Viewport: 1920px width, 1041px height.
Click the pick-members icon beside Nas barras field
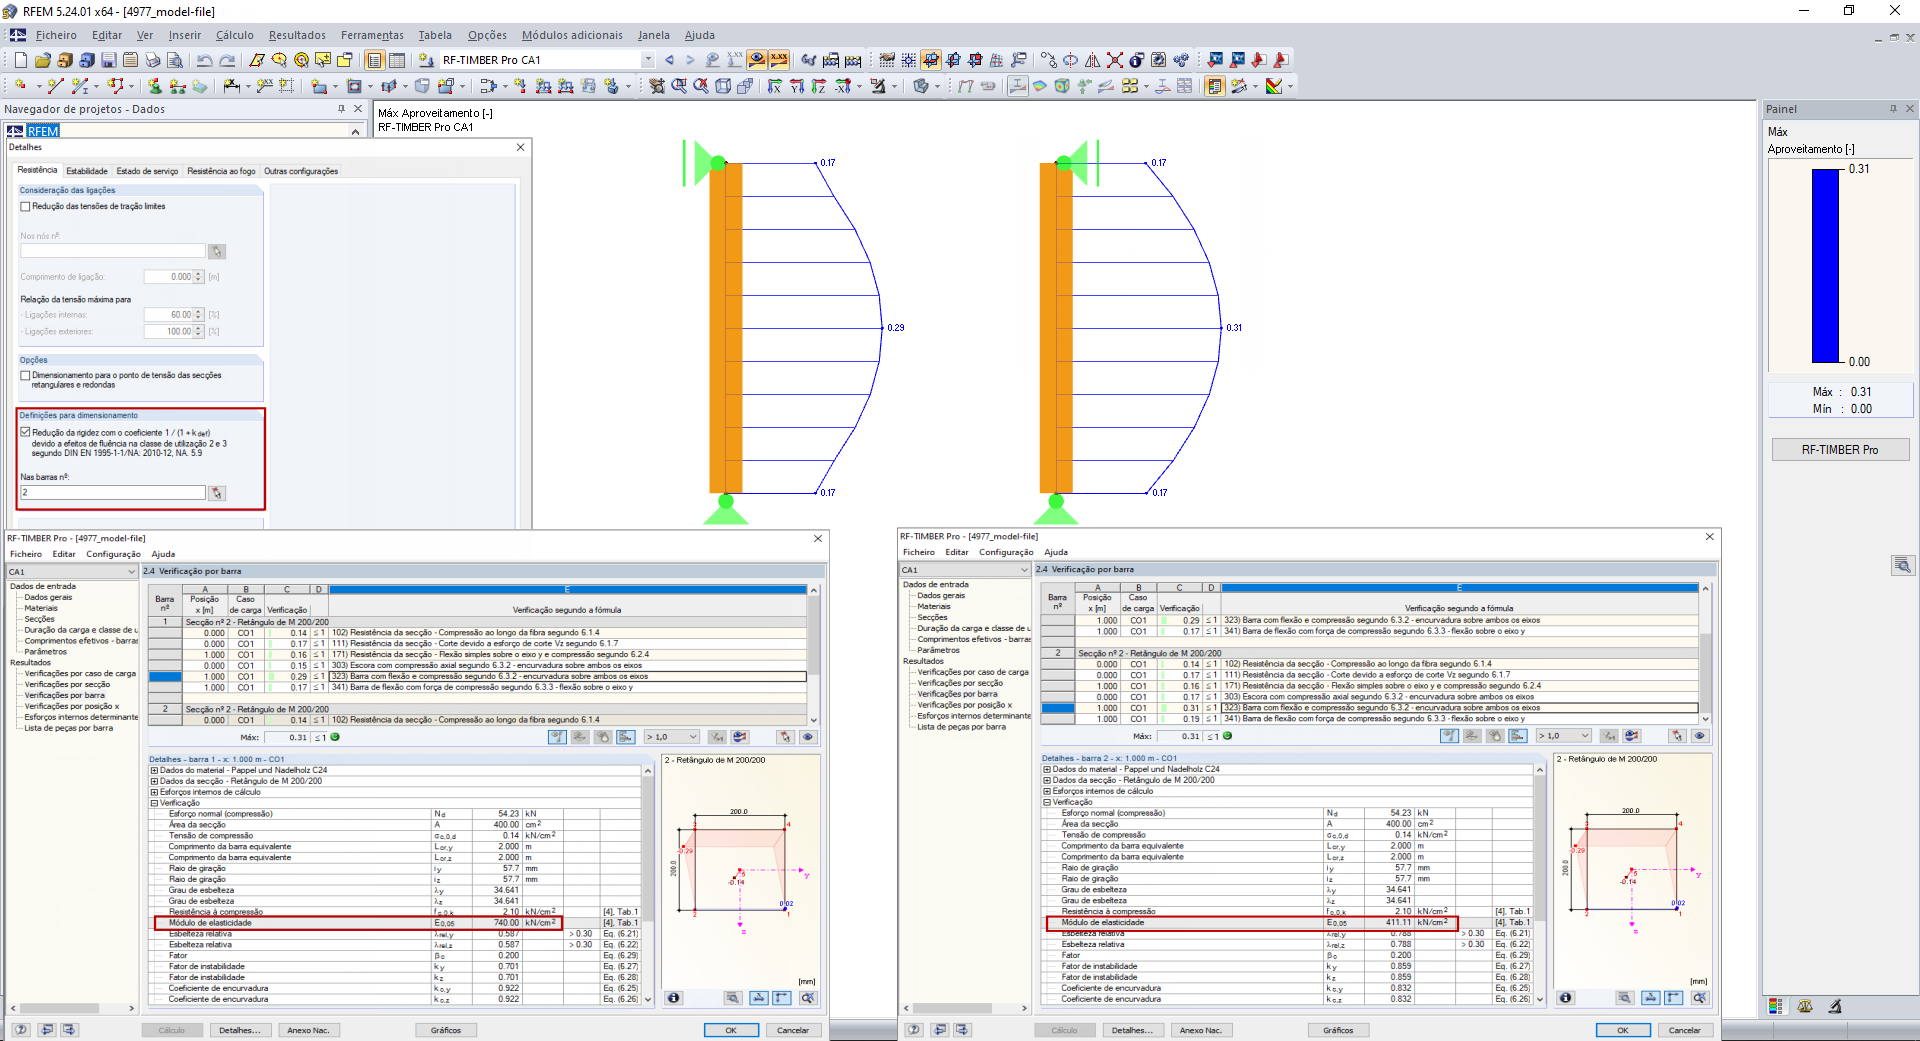(x=217, y=493)
